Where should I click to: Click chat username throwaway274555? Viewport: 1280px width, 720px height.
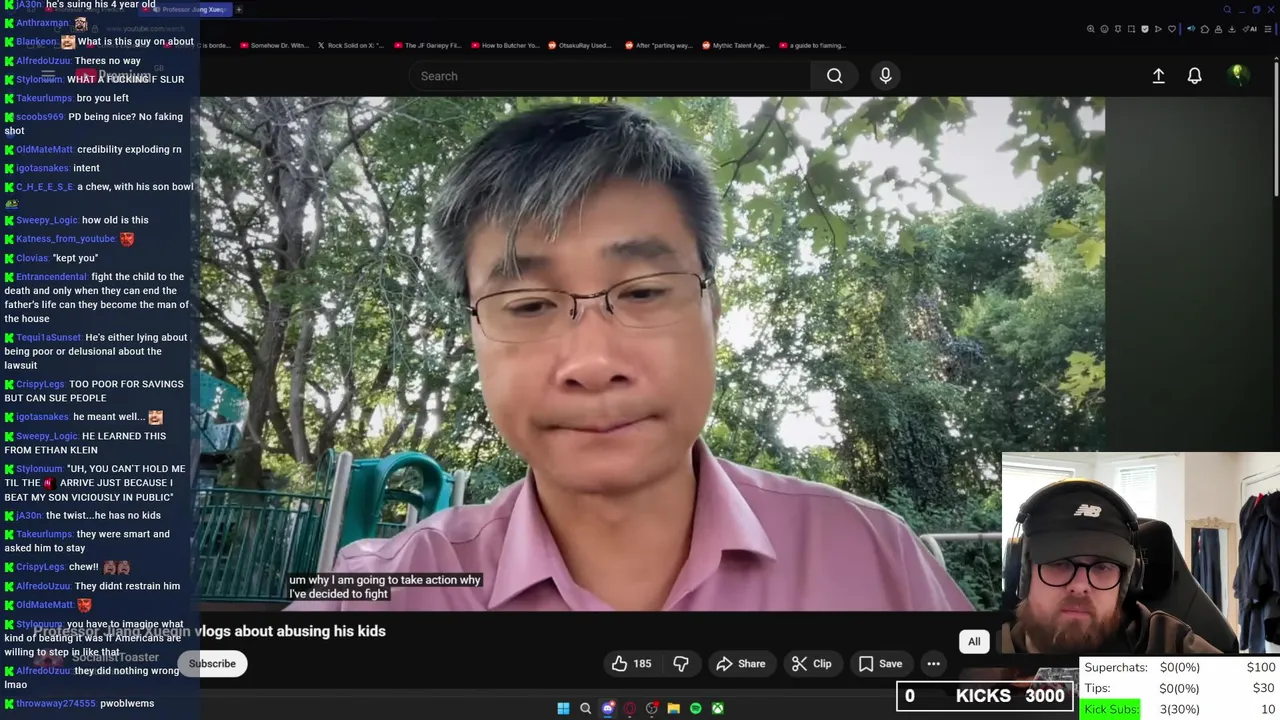(55, 703)
